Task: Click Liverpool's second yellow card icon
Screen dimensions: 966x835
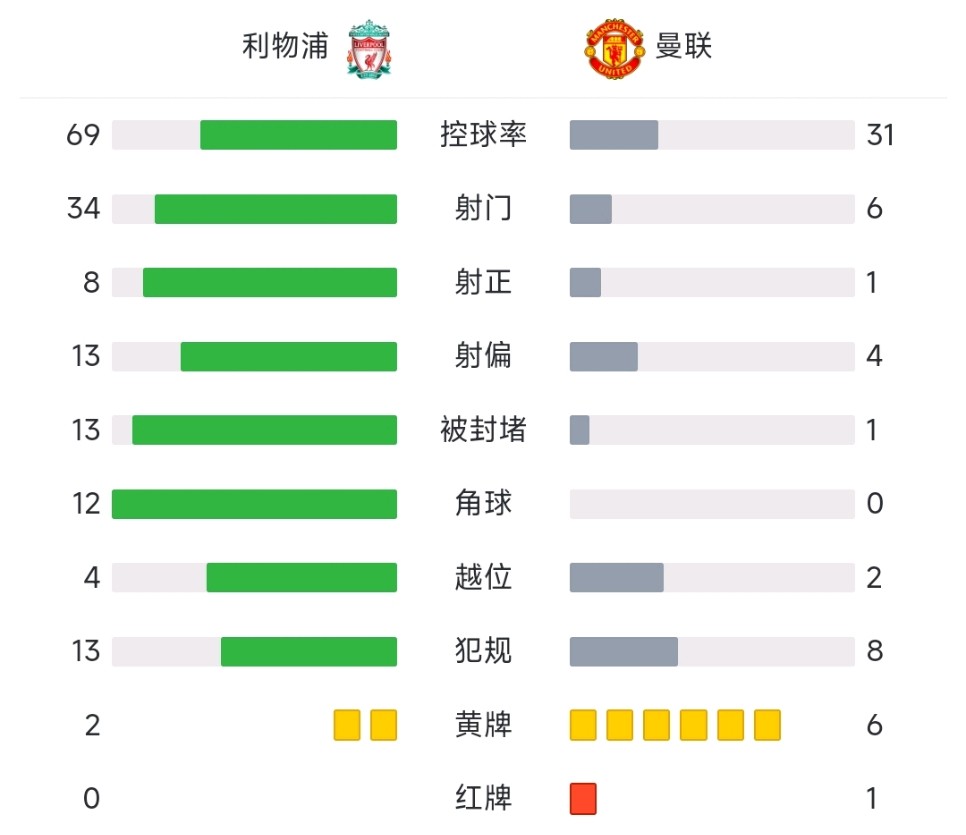Action: 383,725
